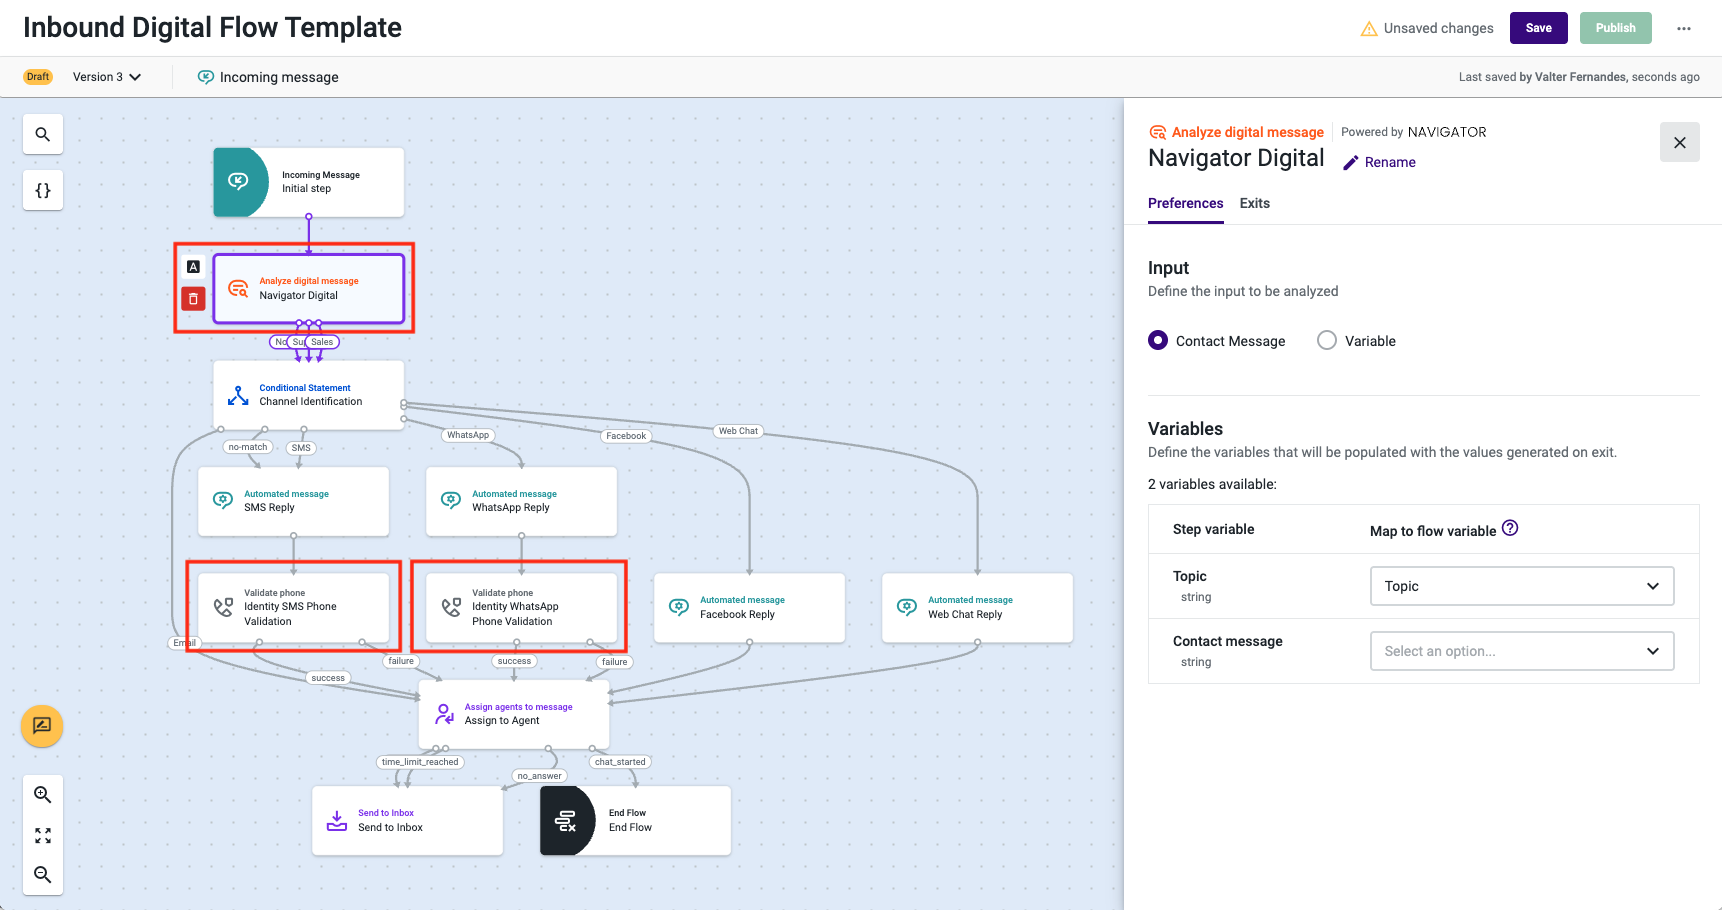The width and height of the screenshot is (1722, 910).
Task: Click the SMS Reply message icon
Action: 223,500
